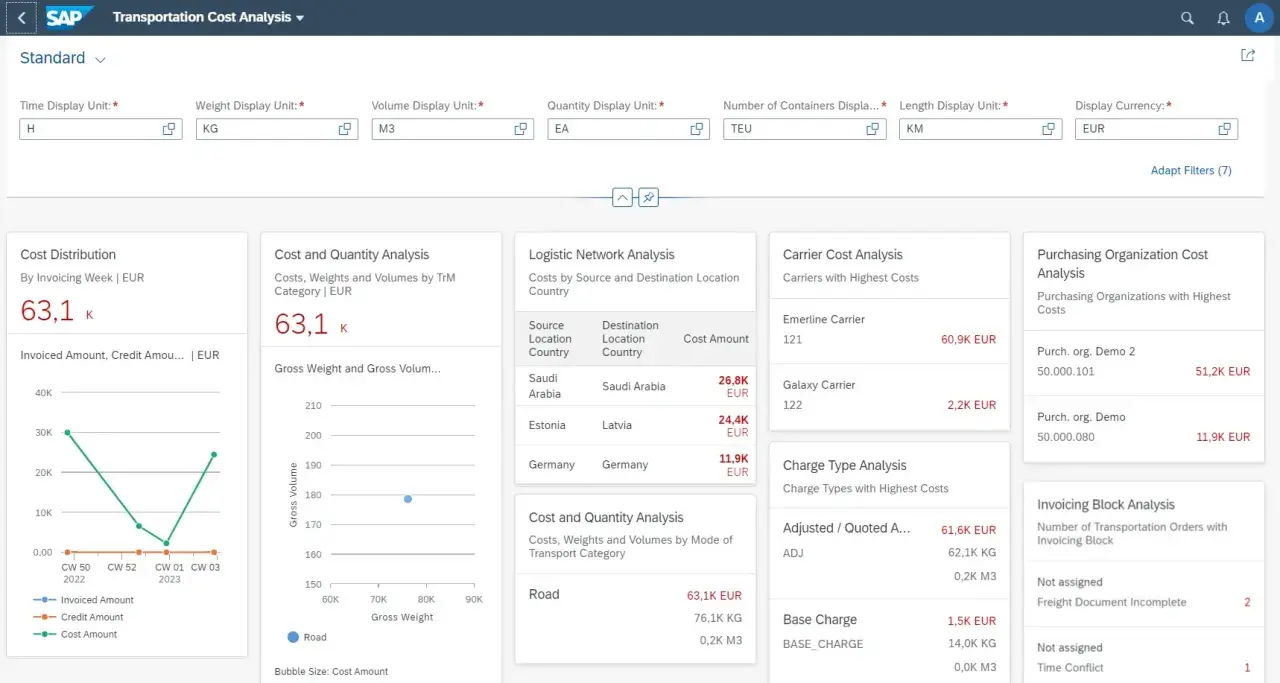Viewport: 1280px width, 683px height.
Task: Expand the Standard variant dropdown
Action: coord(100,60)
